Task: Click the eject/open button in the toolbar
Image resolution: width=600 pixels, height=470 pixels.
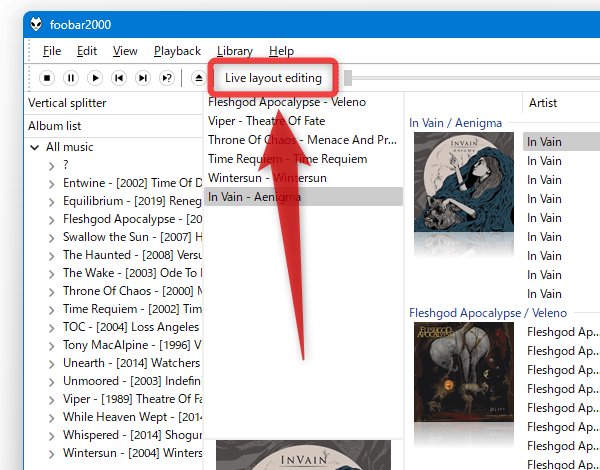Action: click(198, 78)
